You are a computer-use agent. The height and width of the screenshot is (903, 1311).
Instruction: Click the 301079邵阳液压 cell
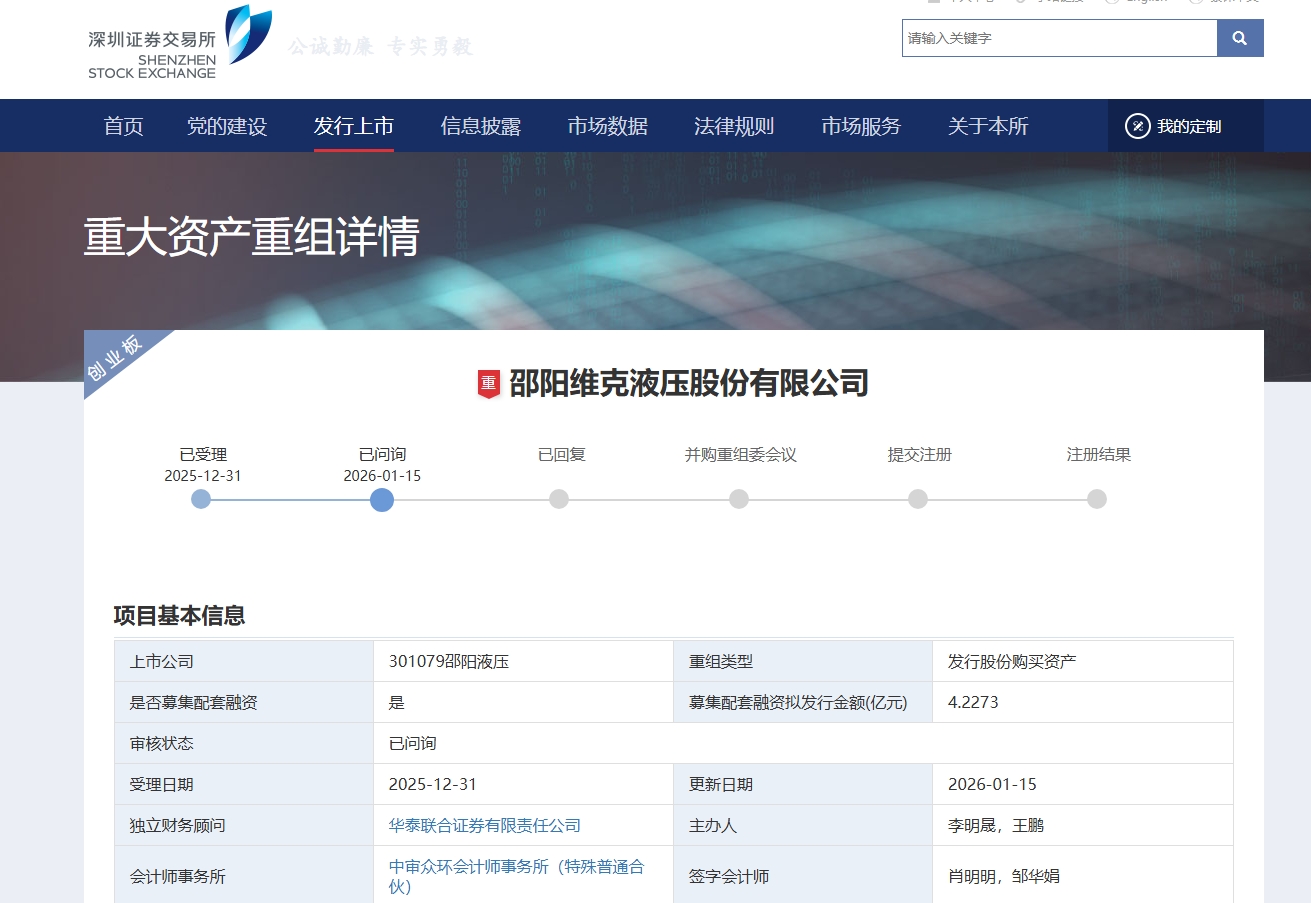coord(523,661)
